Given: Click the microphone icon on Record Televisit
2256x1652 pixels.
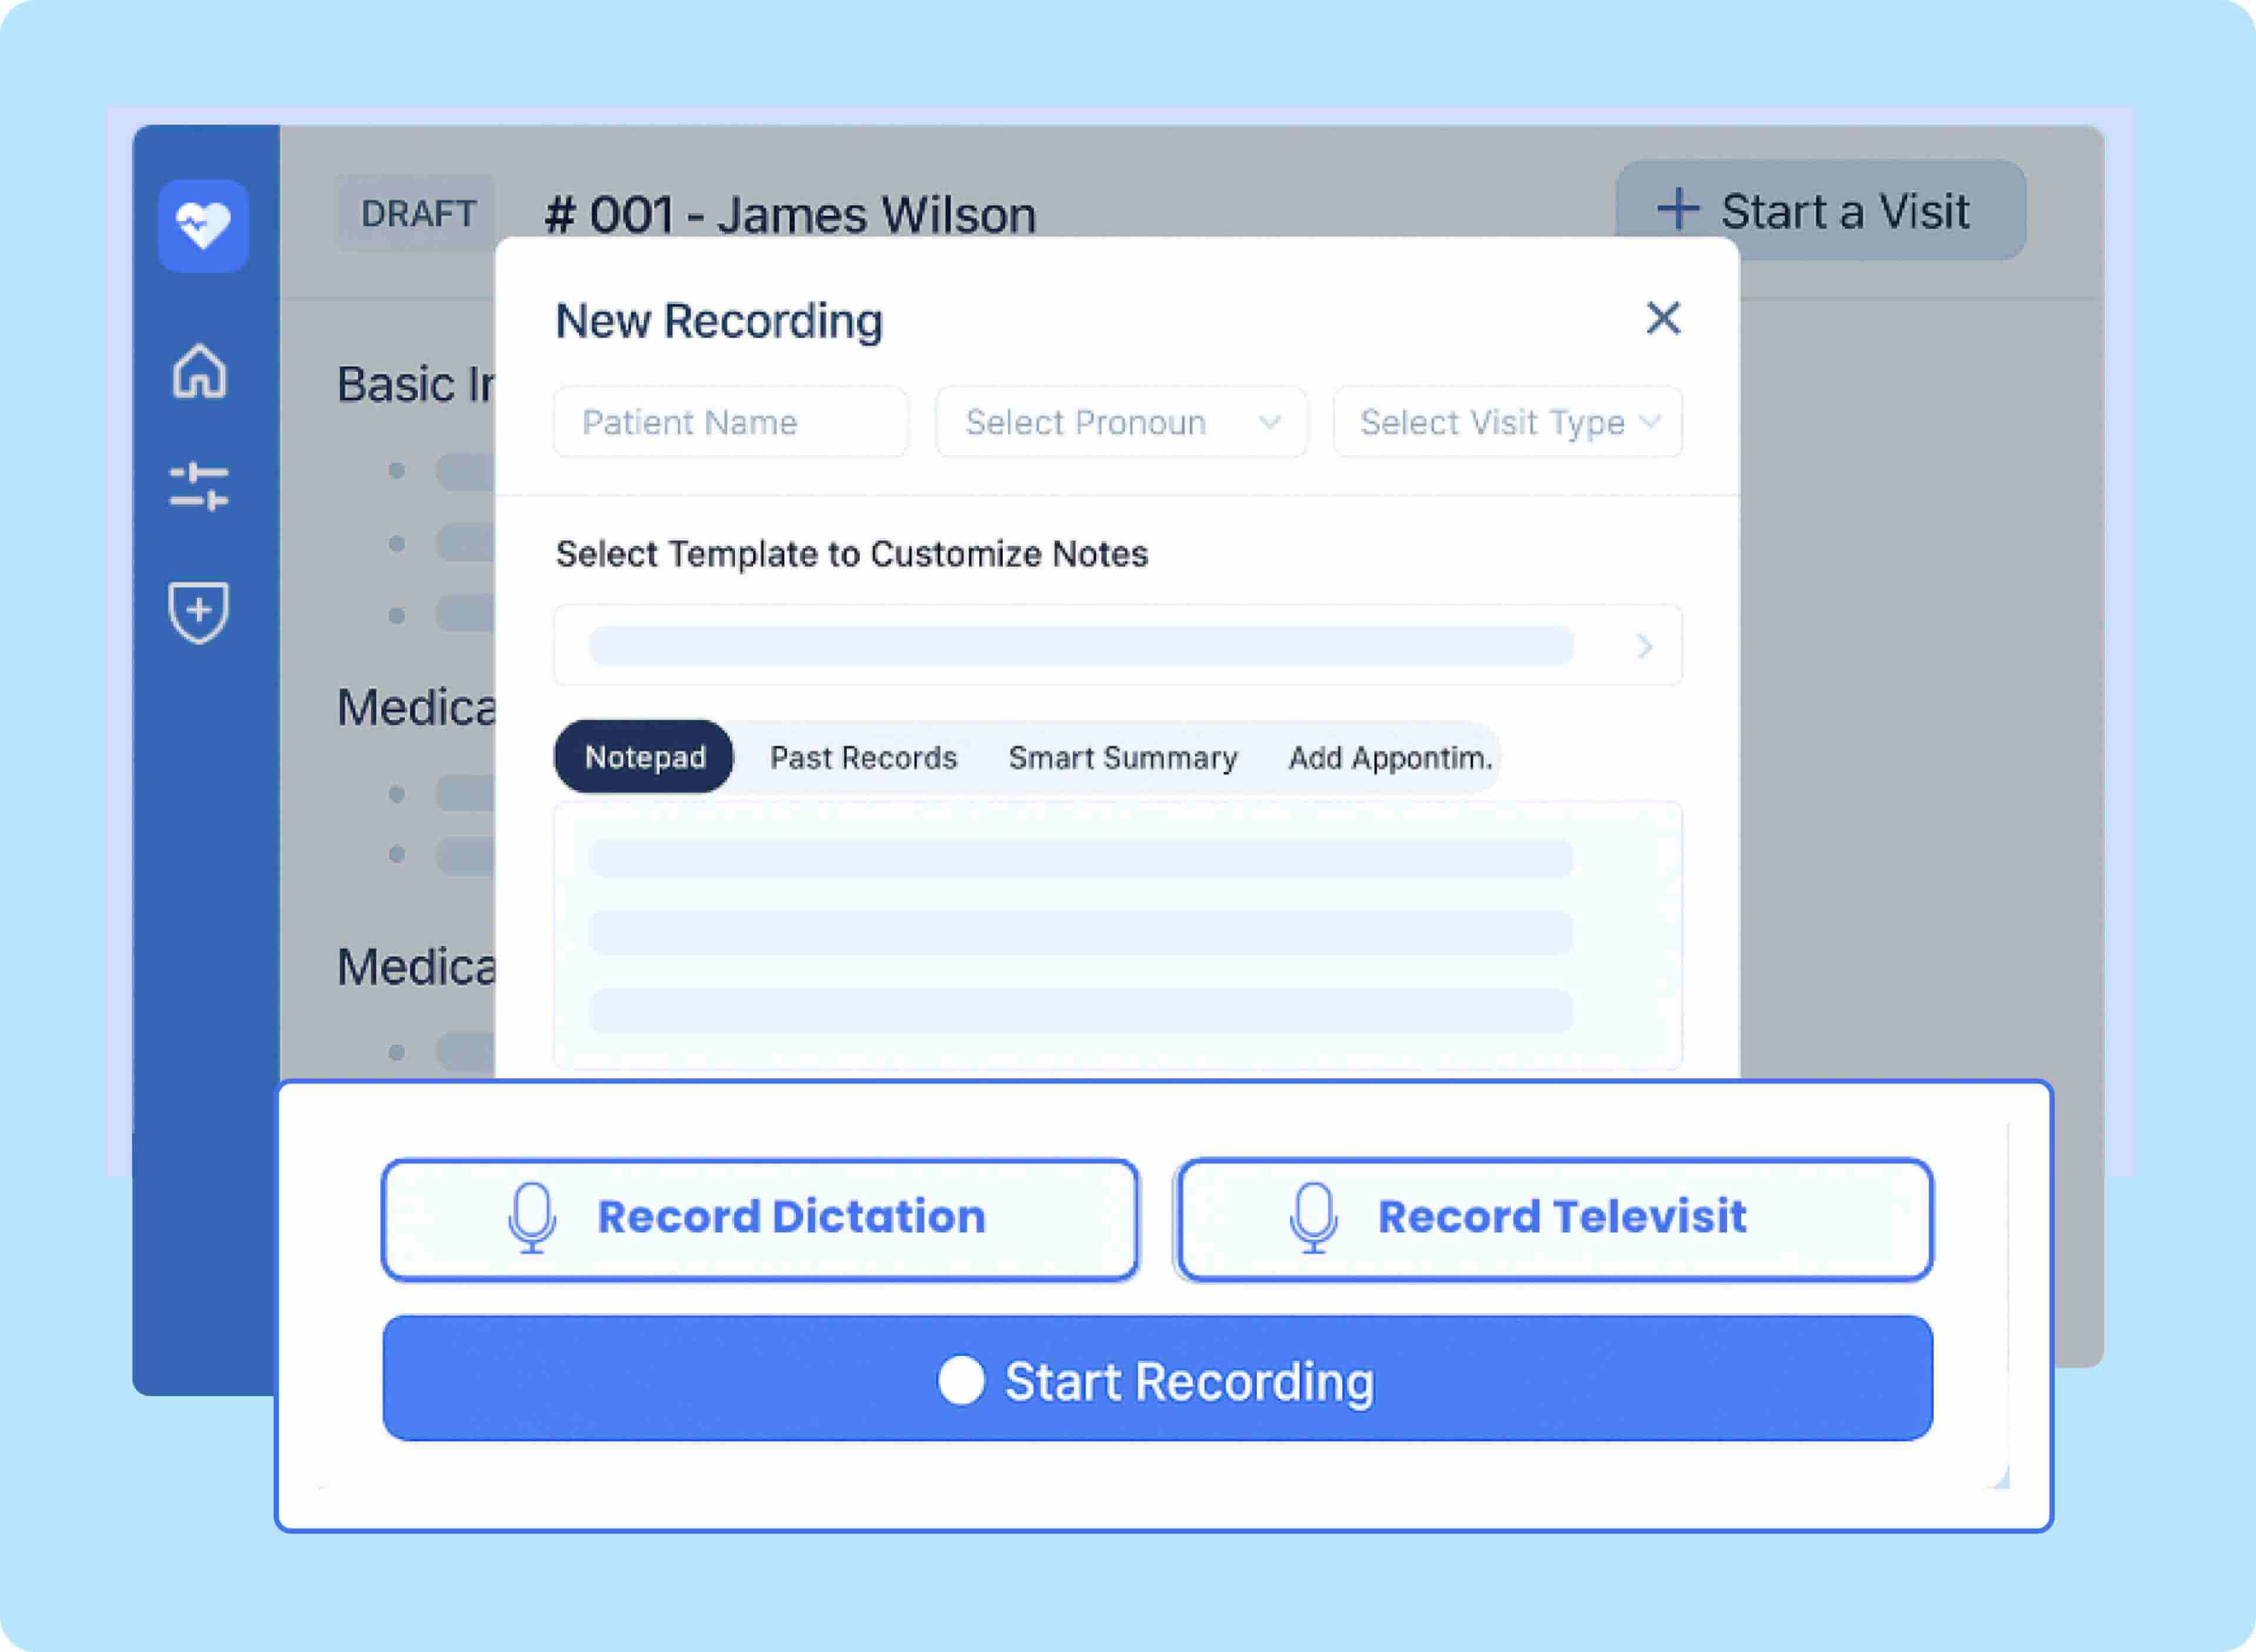Looking at the screenshot, I should pyautogui.click(x=1313, y=1217).
